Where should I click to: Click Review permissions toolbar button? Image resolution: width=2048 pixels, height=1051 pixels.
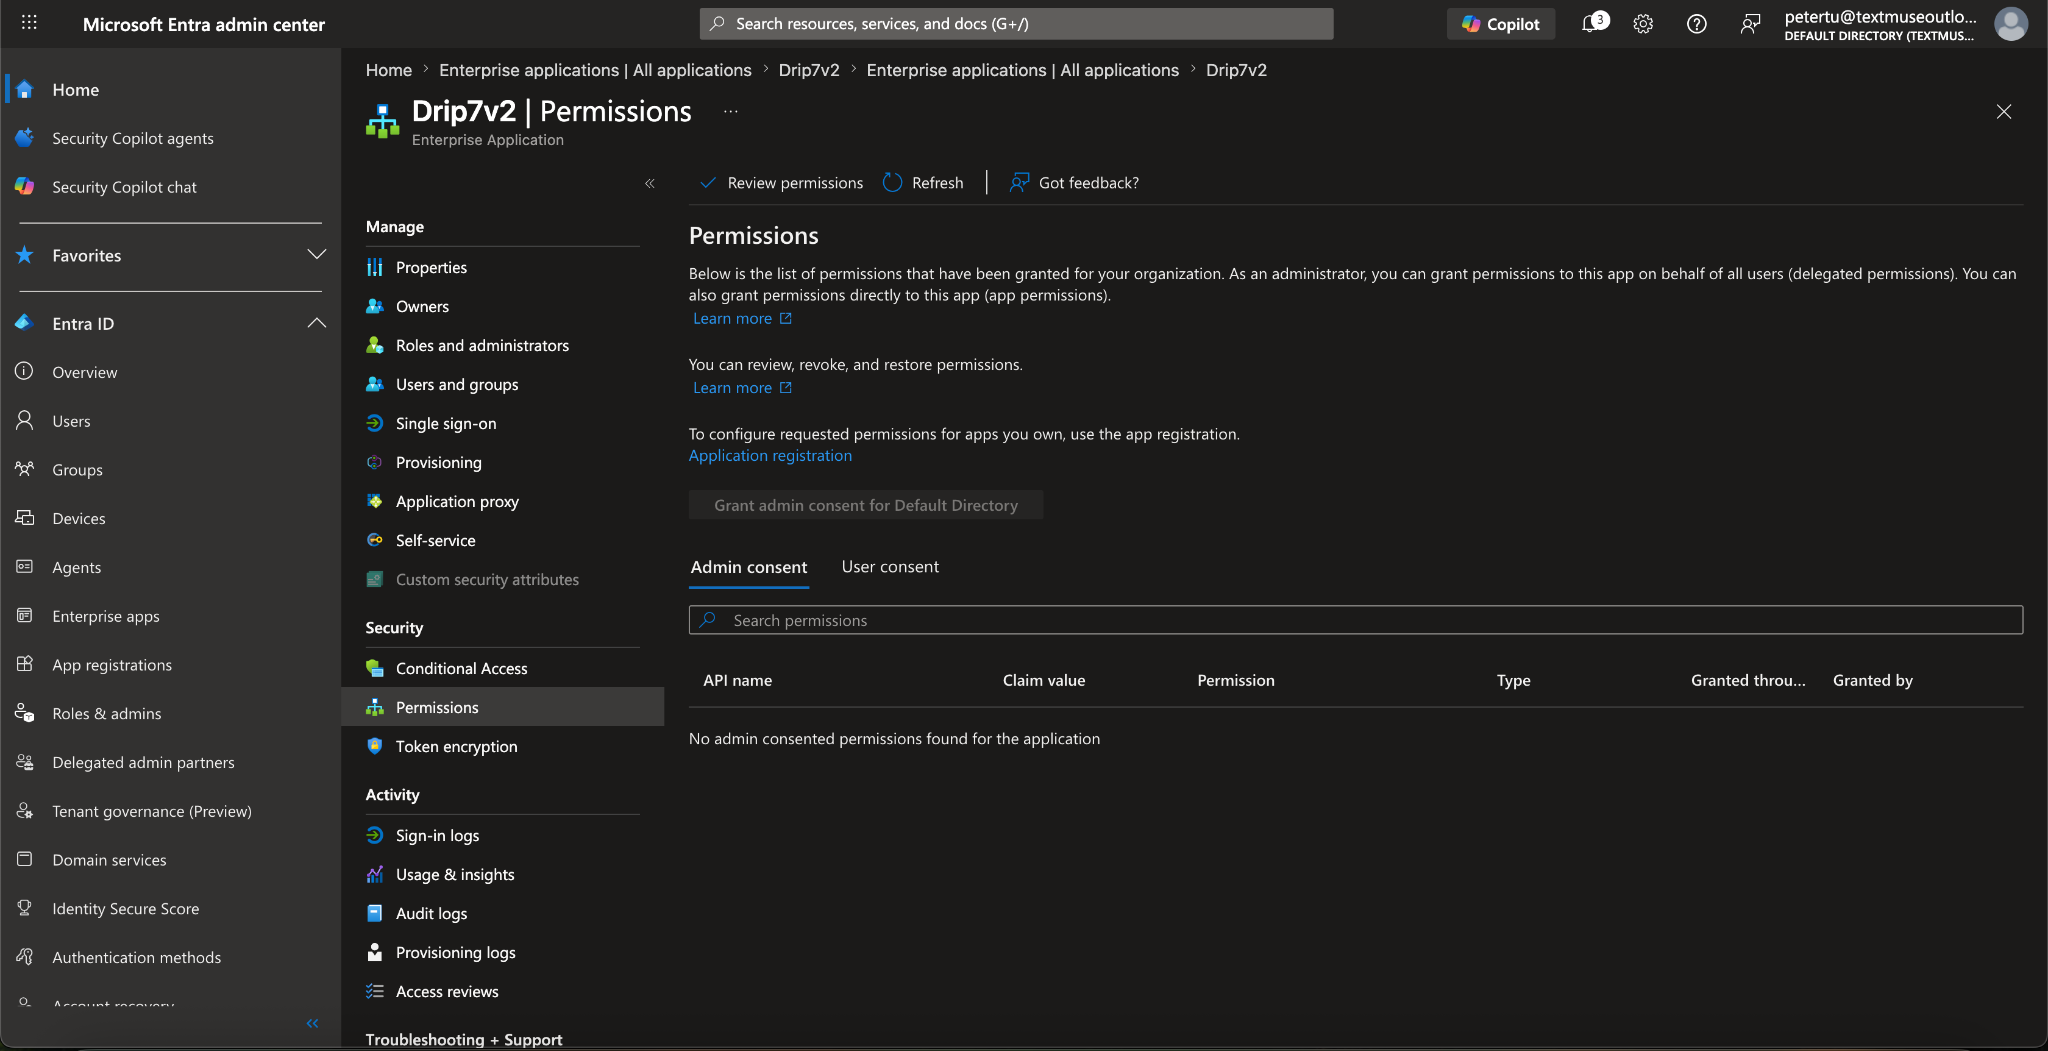[782, 183]
